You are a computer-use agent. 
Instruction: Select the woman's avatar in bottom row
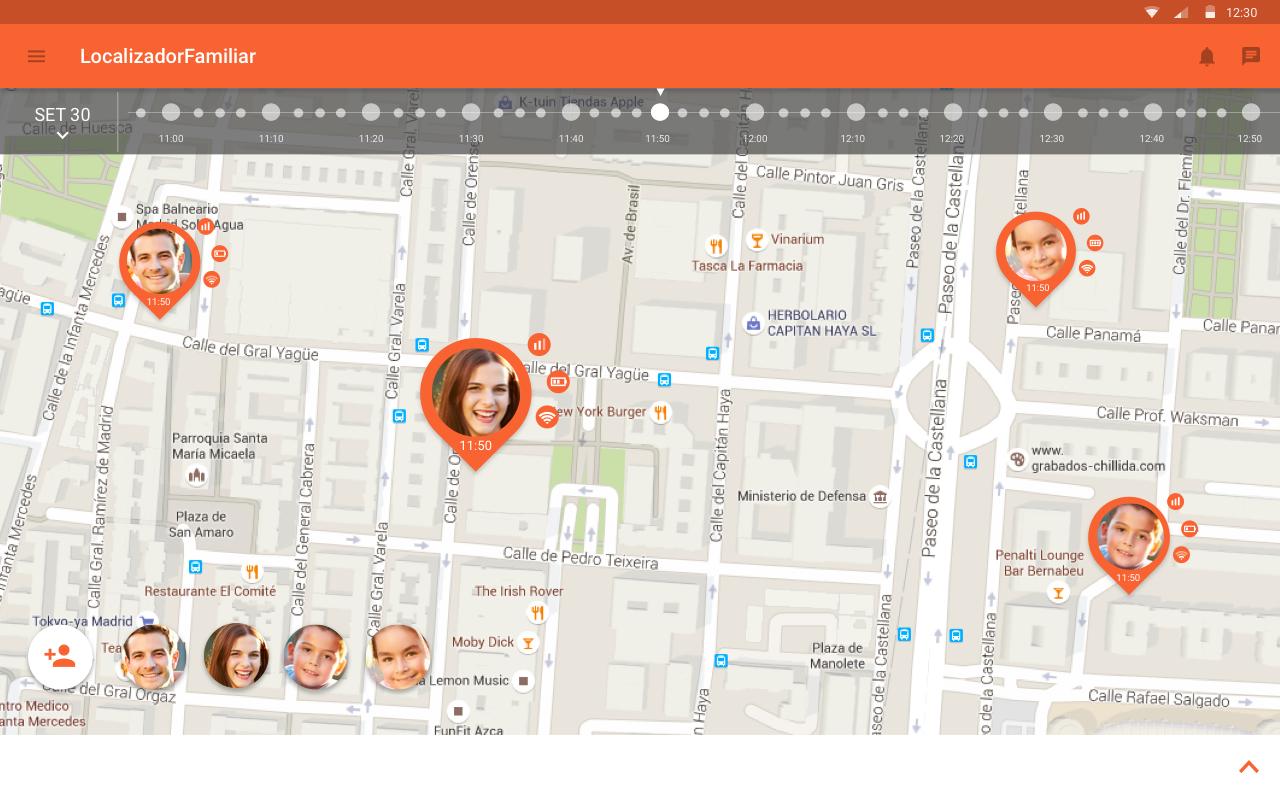pyautogui.click(x=236, y=656)
